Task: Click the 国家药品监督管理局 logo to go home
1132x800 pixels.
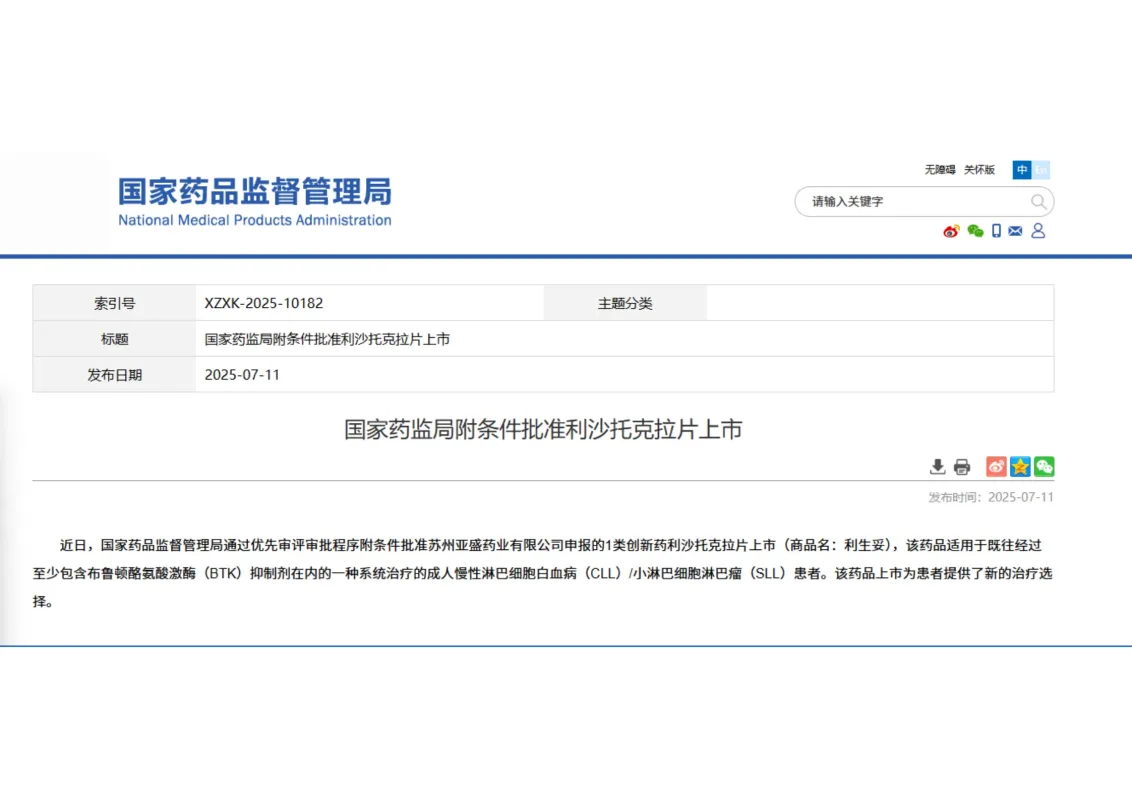Action: click(x=255, y=202)
